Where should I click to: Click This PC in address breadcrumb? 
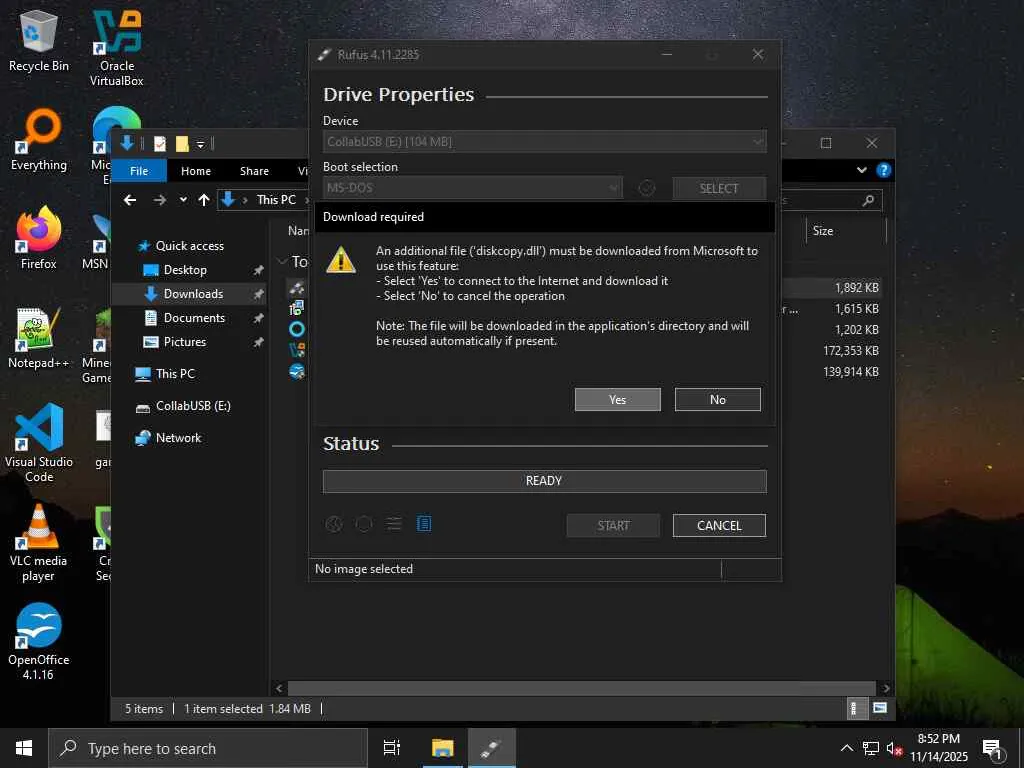(x=276, y=200)
